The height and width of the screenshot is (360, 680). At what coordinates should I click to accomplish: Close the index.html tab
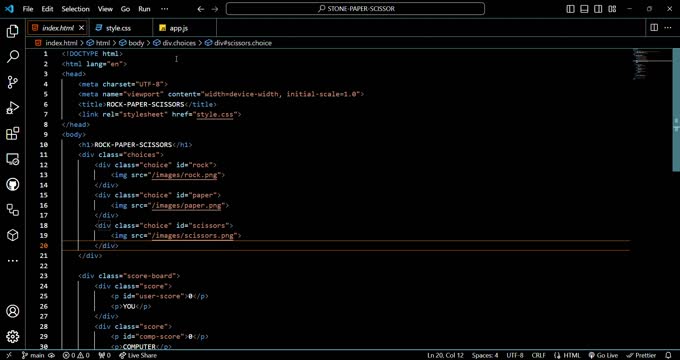[81, 28]
